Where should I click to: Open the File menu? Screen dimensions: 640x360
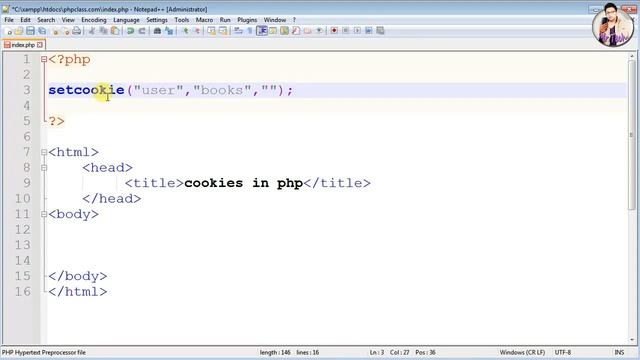(9, 20)
